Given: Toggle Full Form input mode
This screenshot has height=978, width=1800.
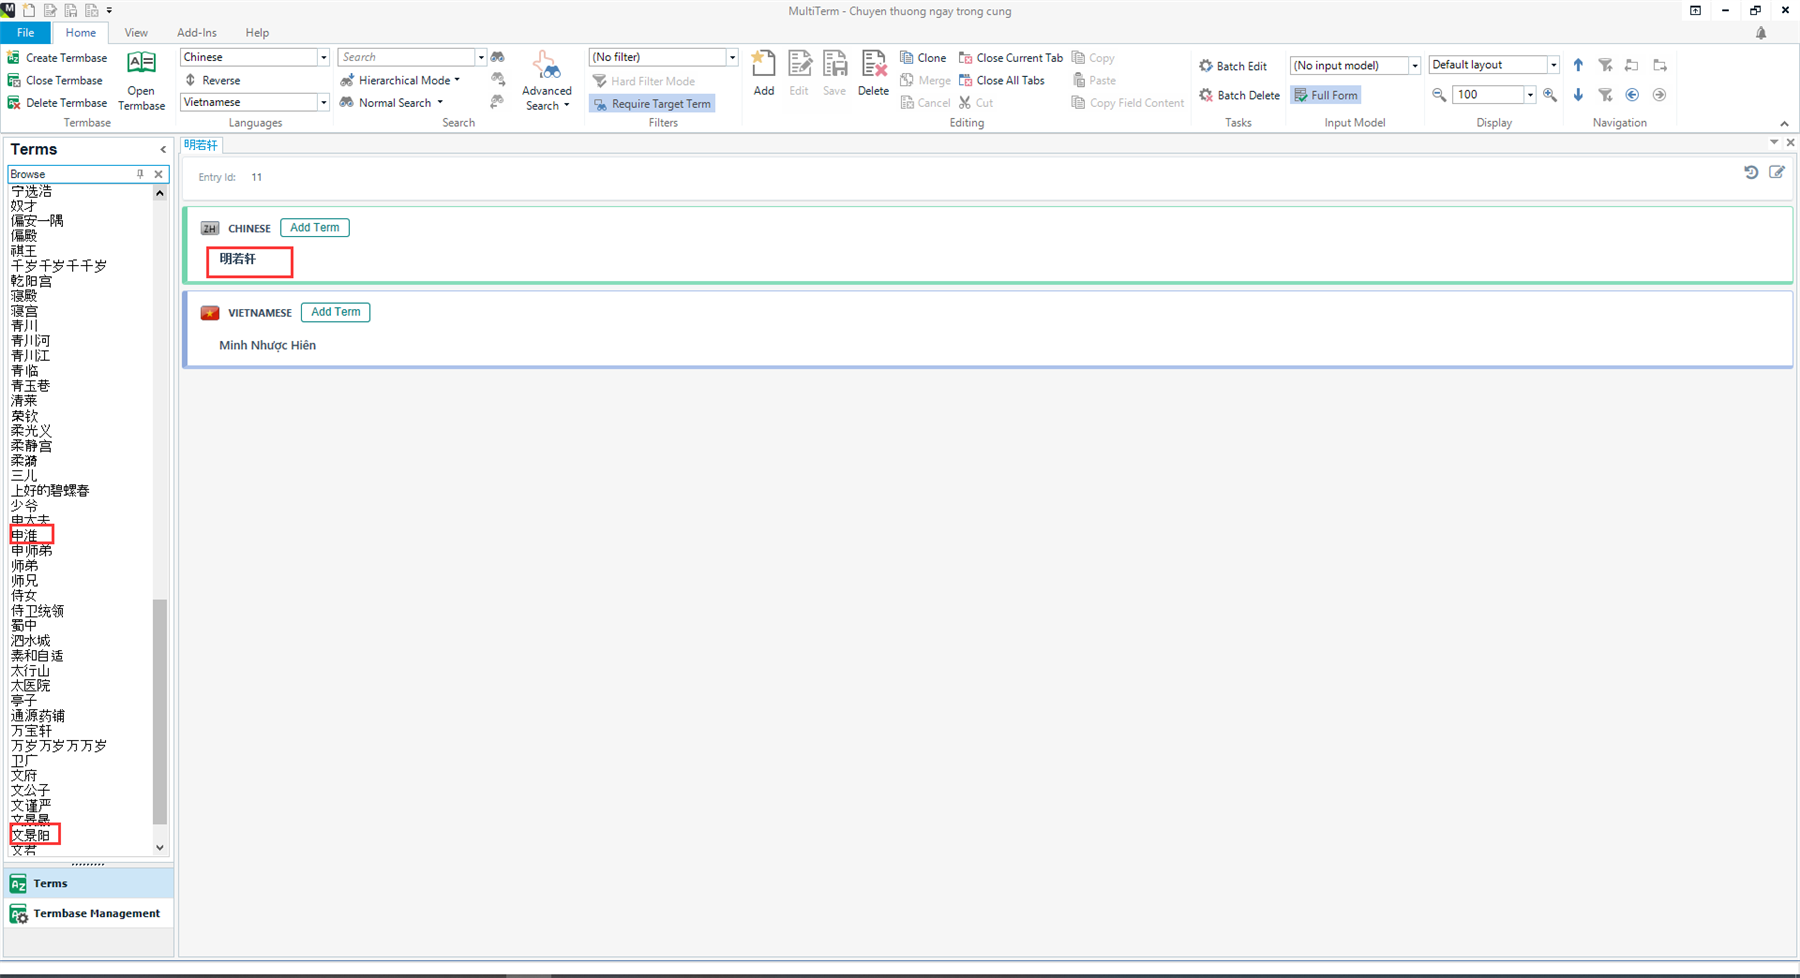Looking at the screenshot, I should [1326, 95].
